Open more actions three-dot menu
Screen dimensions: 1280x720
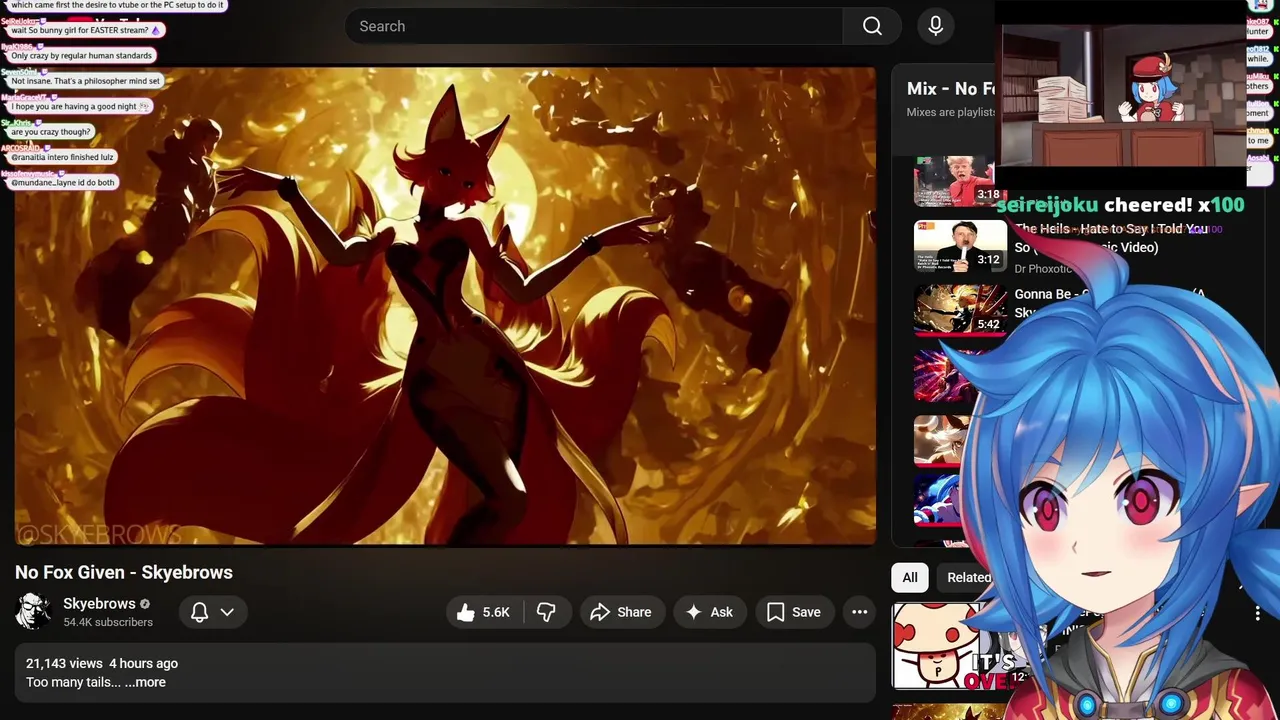pyautogui.click(x=859, y=612)
